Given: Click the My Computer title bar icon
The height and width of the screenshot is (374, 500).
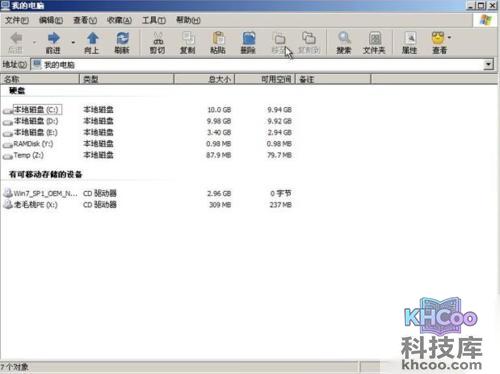Looking at the screenshot, I should click(5, 5).
